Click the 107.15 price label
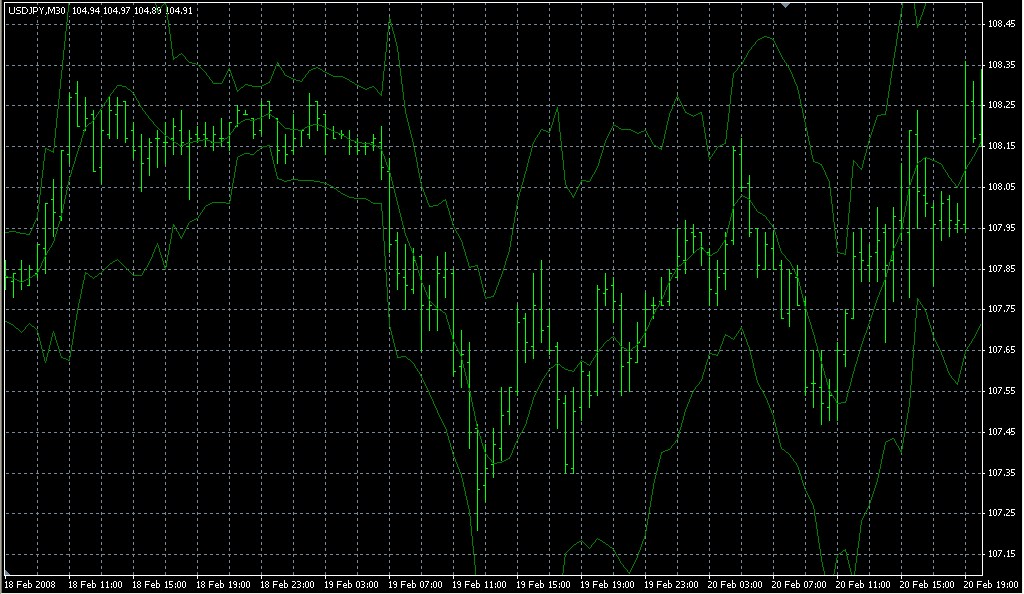This screenshot has width=1024, height=594. click(1001, 554)
